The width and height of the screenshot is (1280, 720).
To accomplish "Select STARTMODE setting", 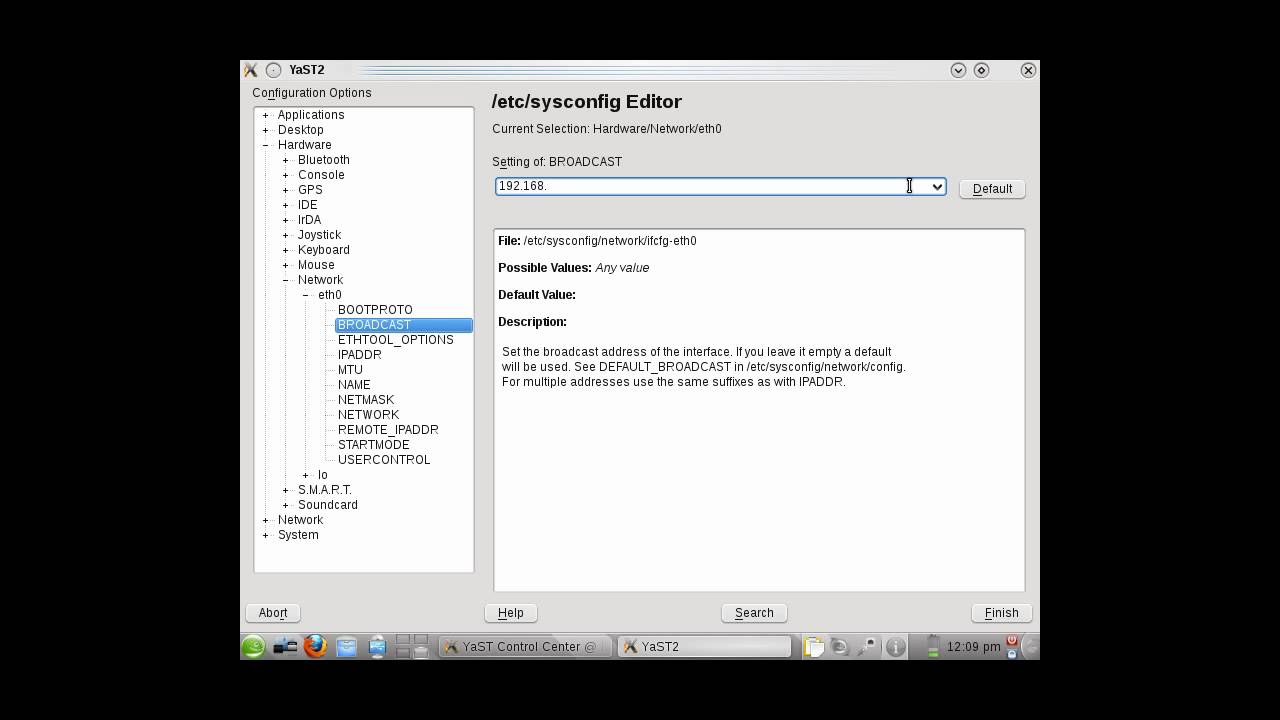I will (373, 445).
